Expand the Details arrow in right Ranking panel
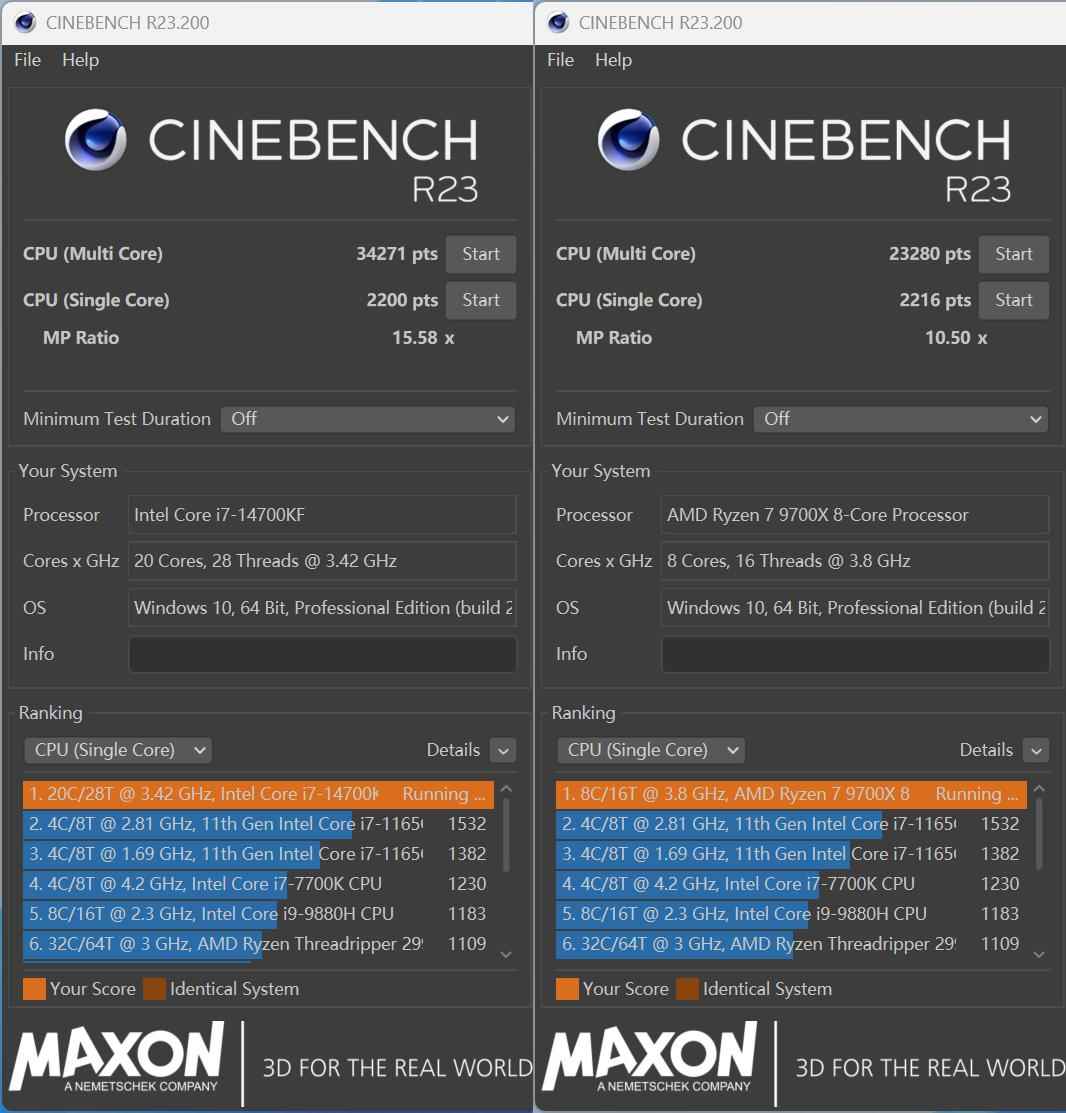The image size is (1066, 1113). point(1035,750)
